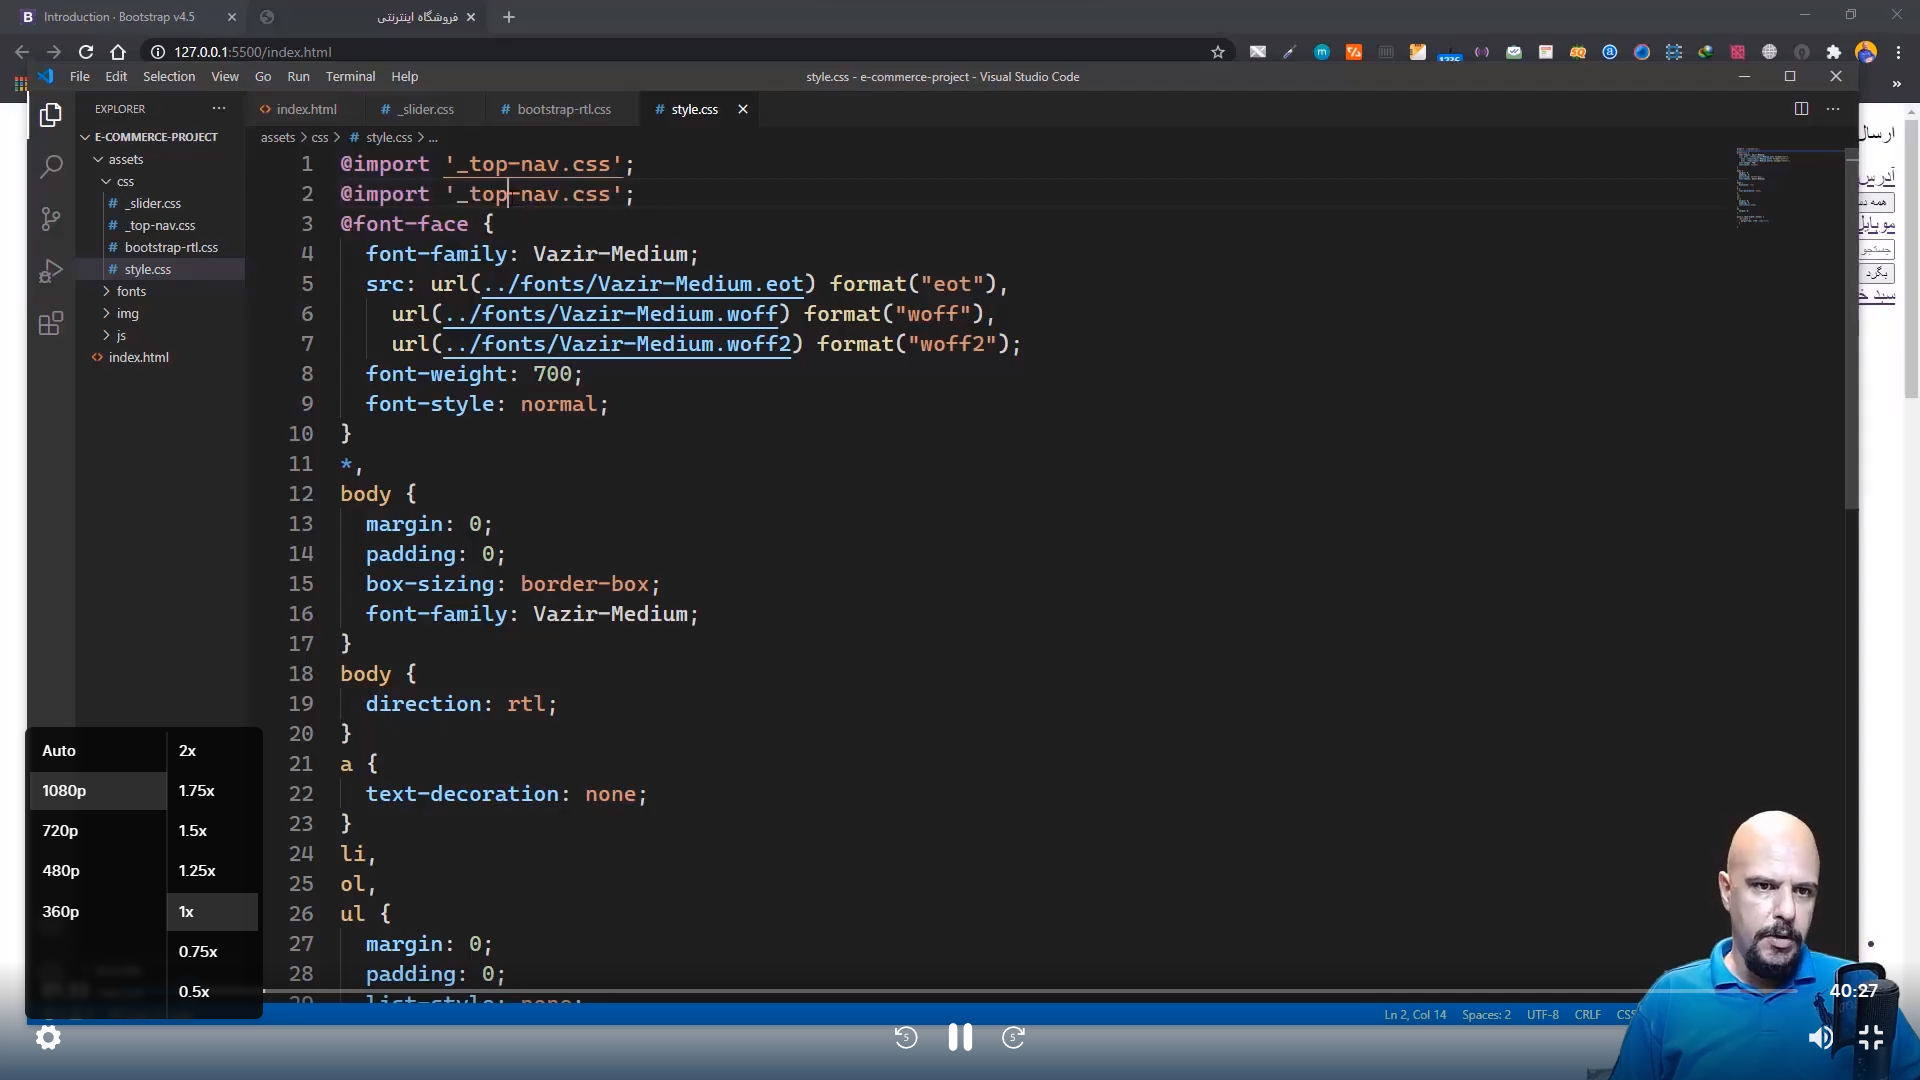The height and width of the screenshot is (1080, 1920).
Task: Click the Extensions icon in activity bar
Action: pos(50,322)
